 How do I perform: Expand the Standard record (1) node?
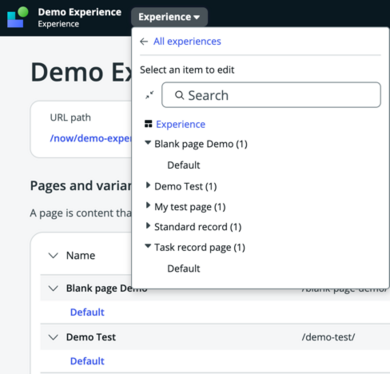coord(148,226)
